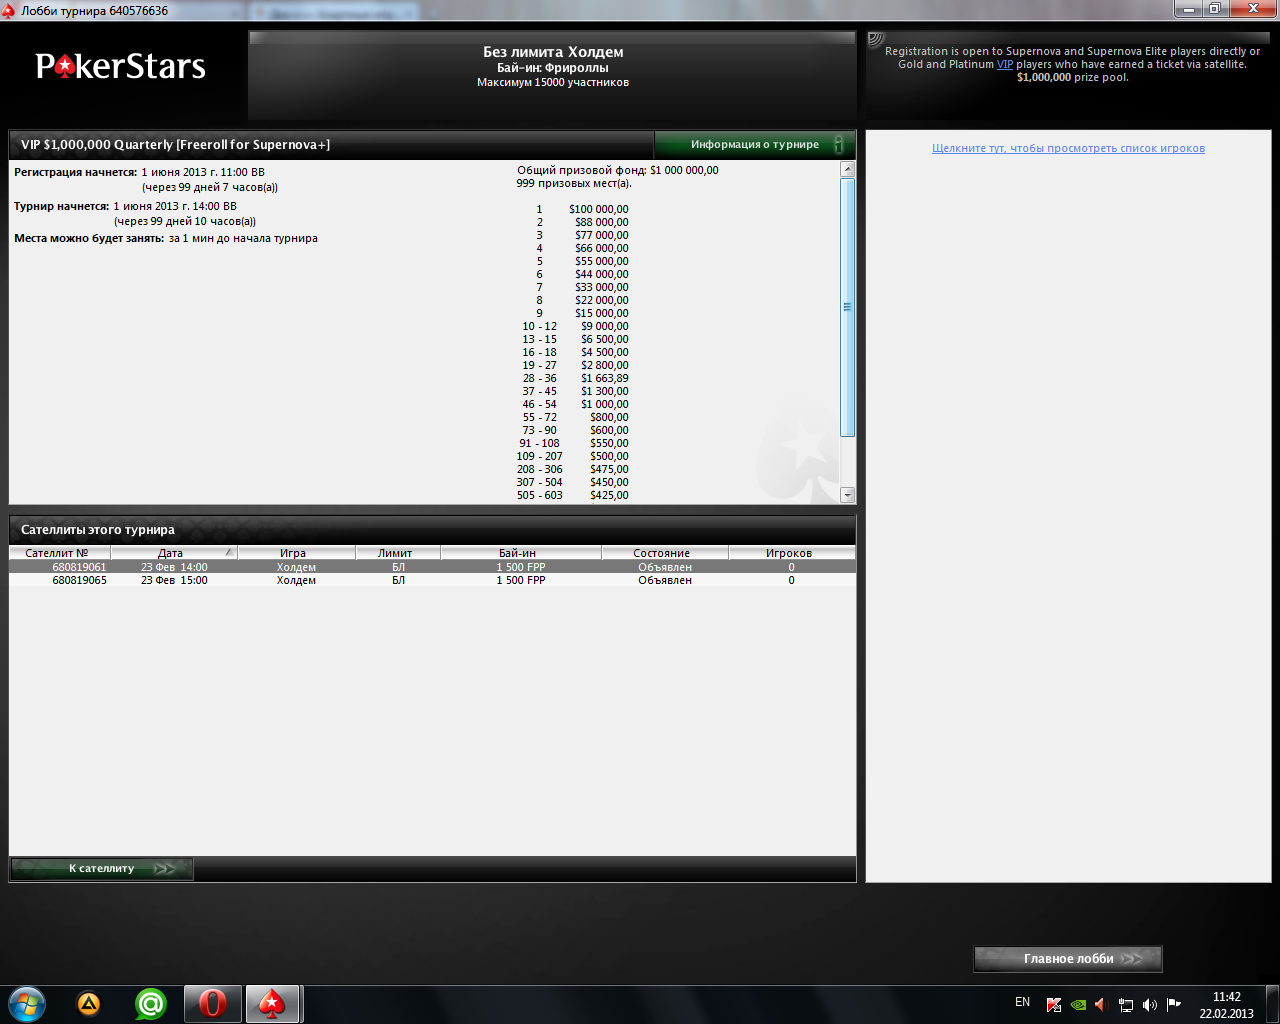This screenshot has height=1024, width=1280.
Task: Select satellite row 680819065
Action: point(433,580)
